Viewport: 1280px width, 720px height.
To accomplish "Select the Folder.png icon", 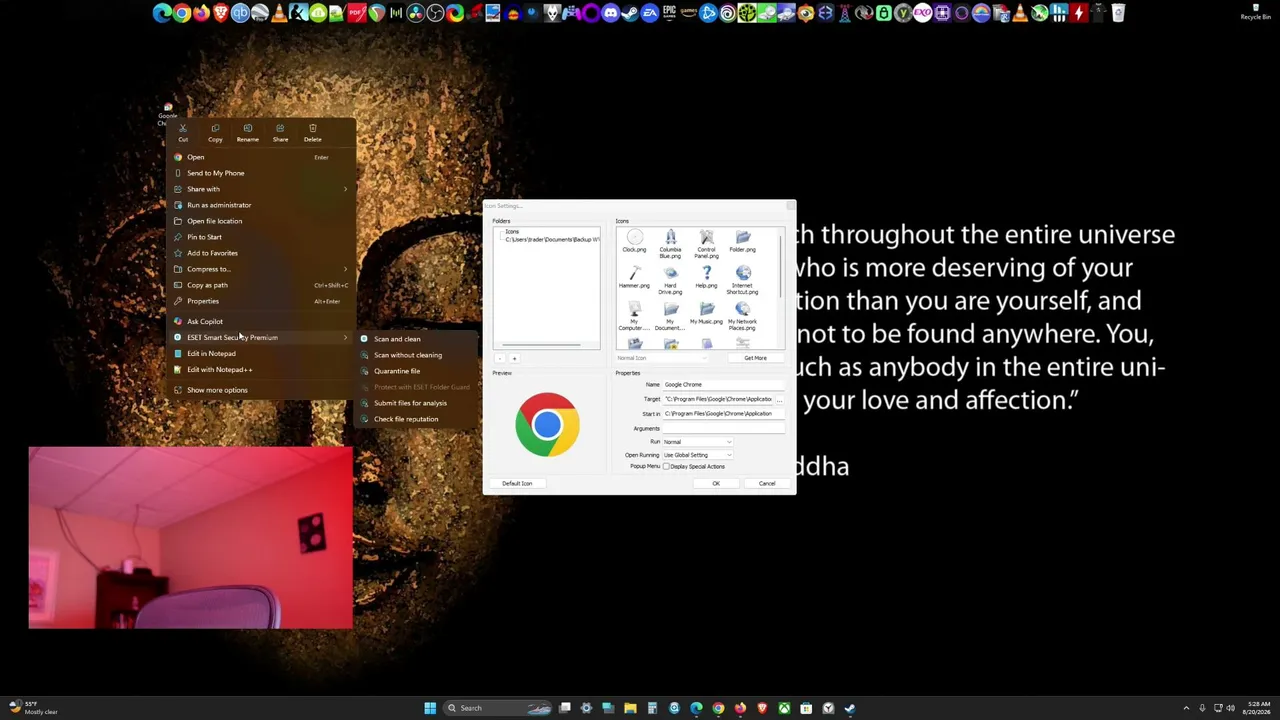I will pos(742,242).
